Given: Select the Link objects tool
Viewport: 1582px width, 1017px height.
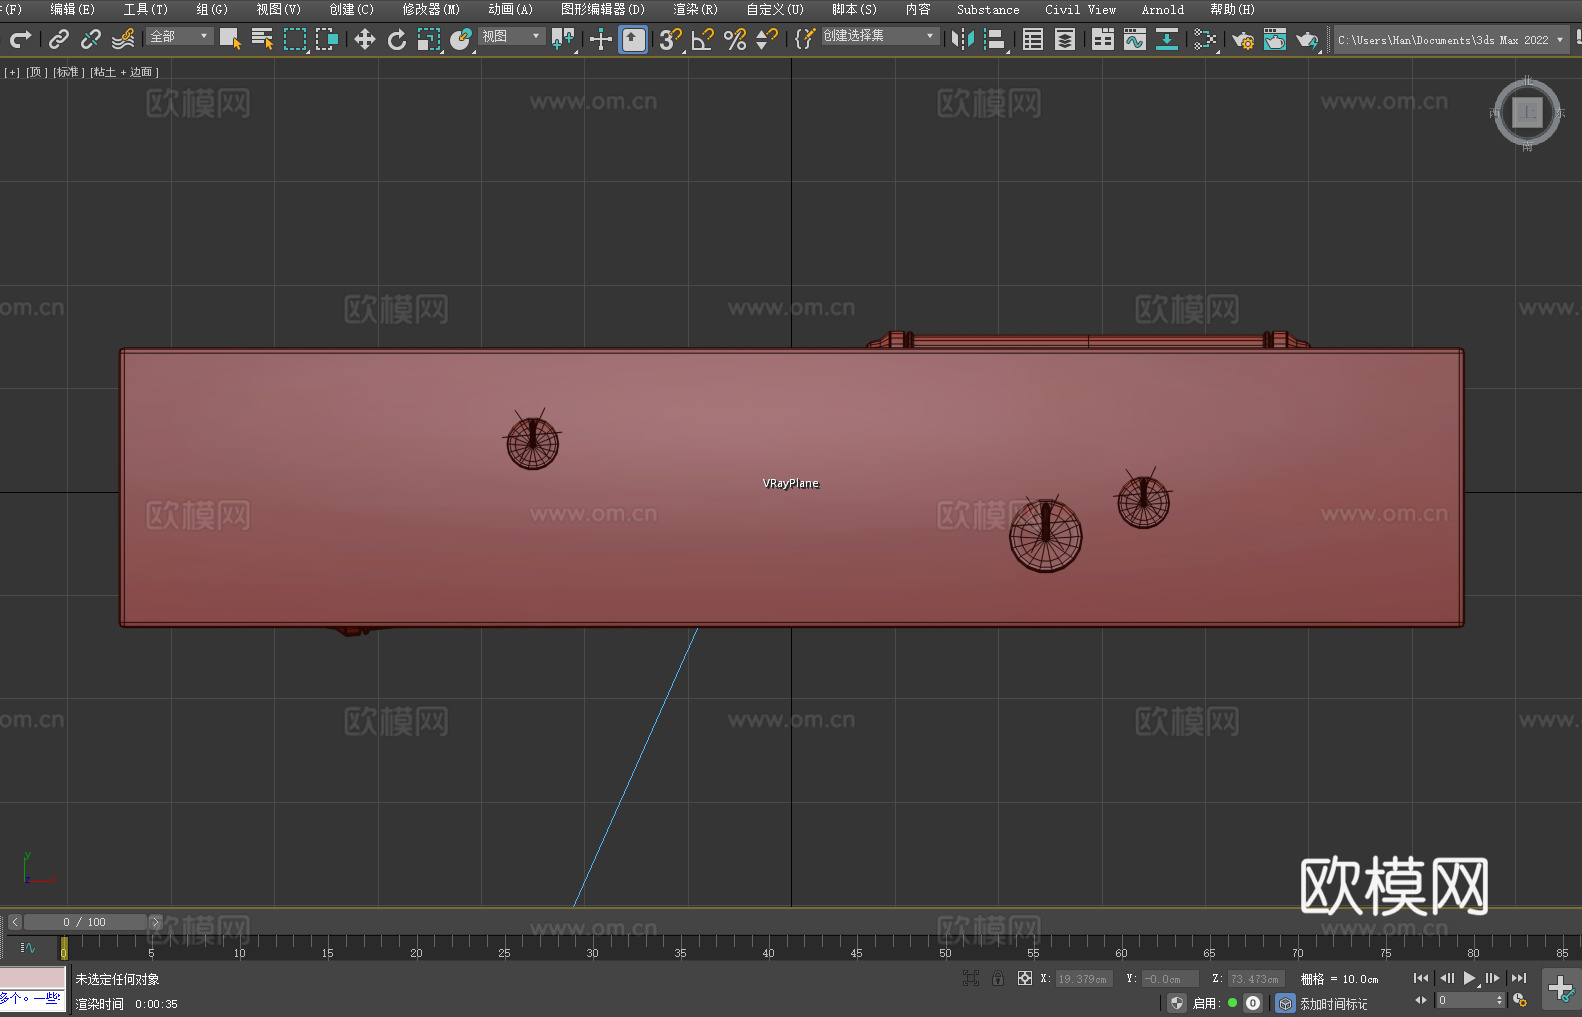Looking at the screenshot, I should [x=59, y=39].
